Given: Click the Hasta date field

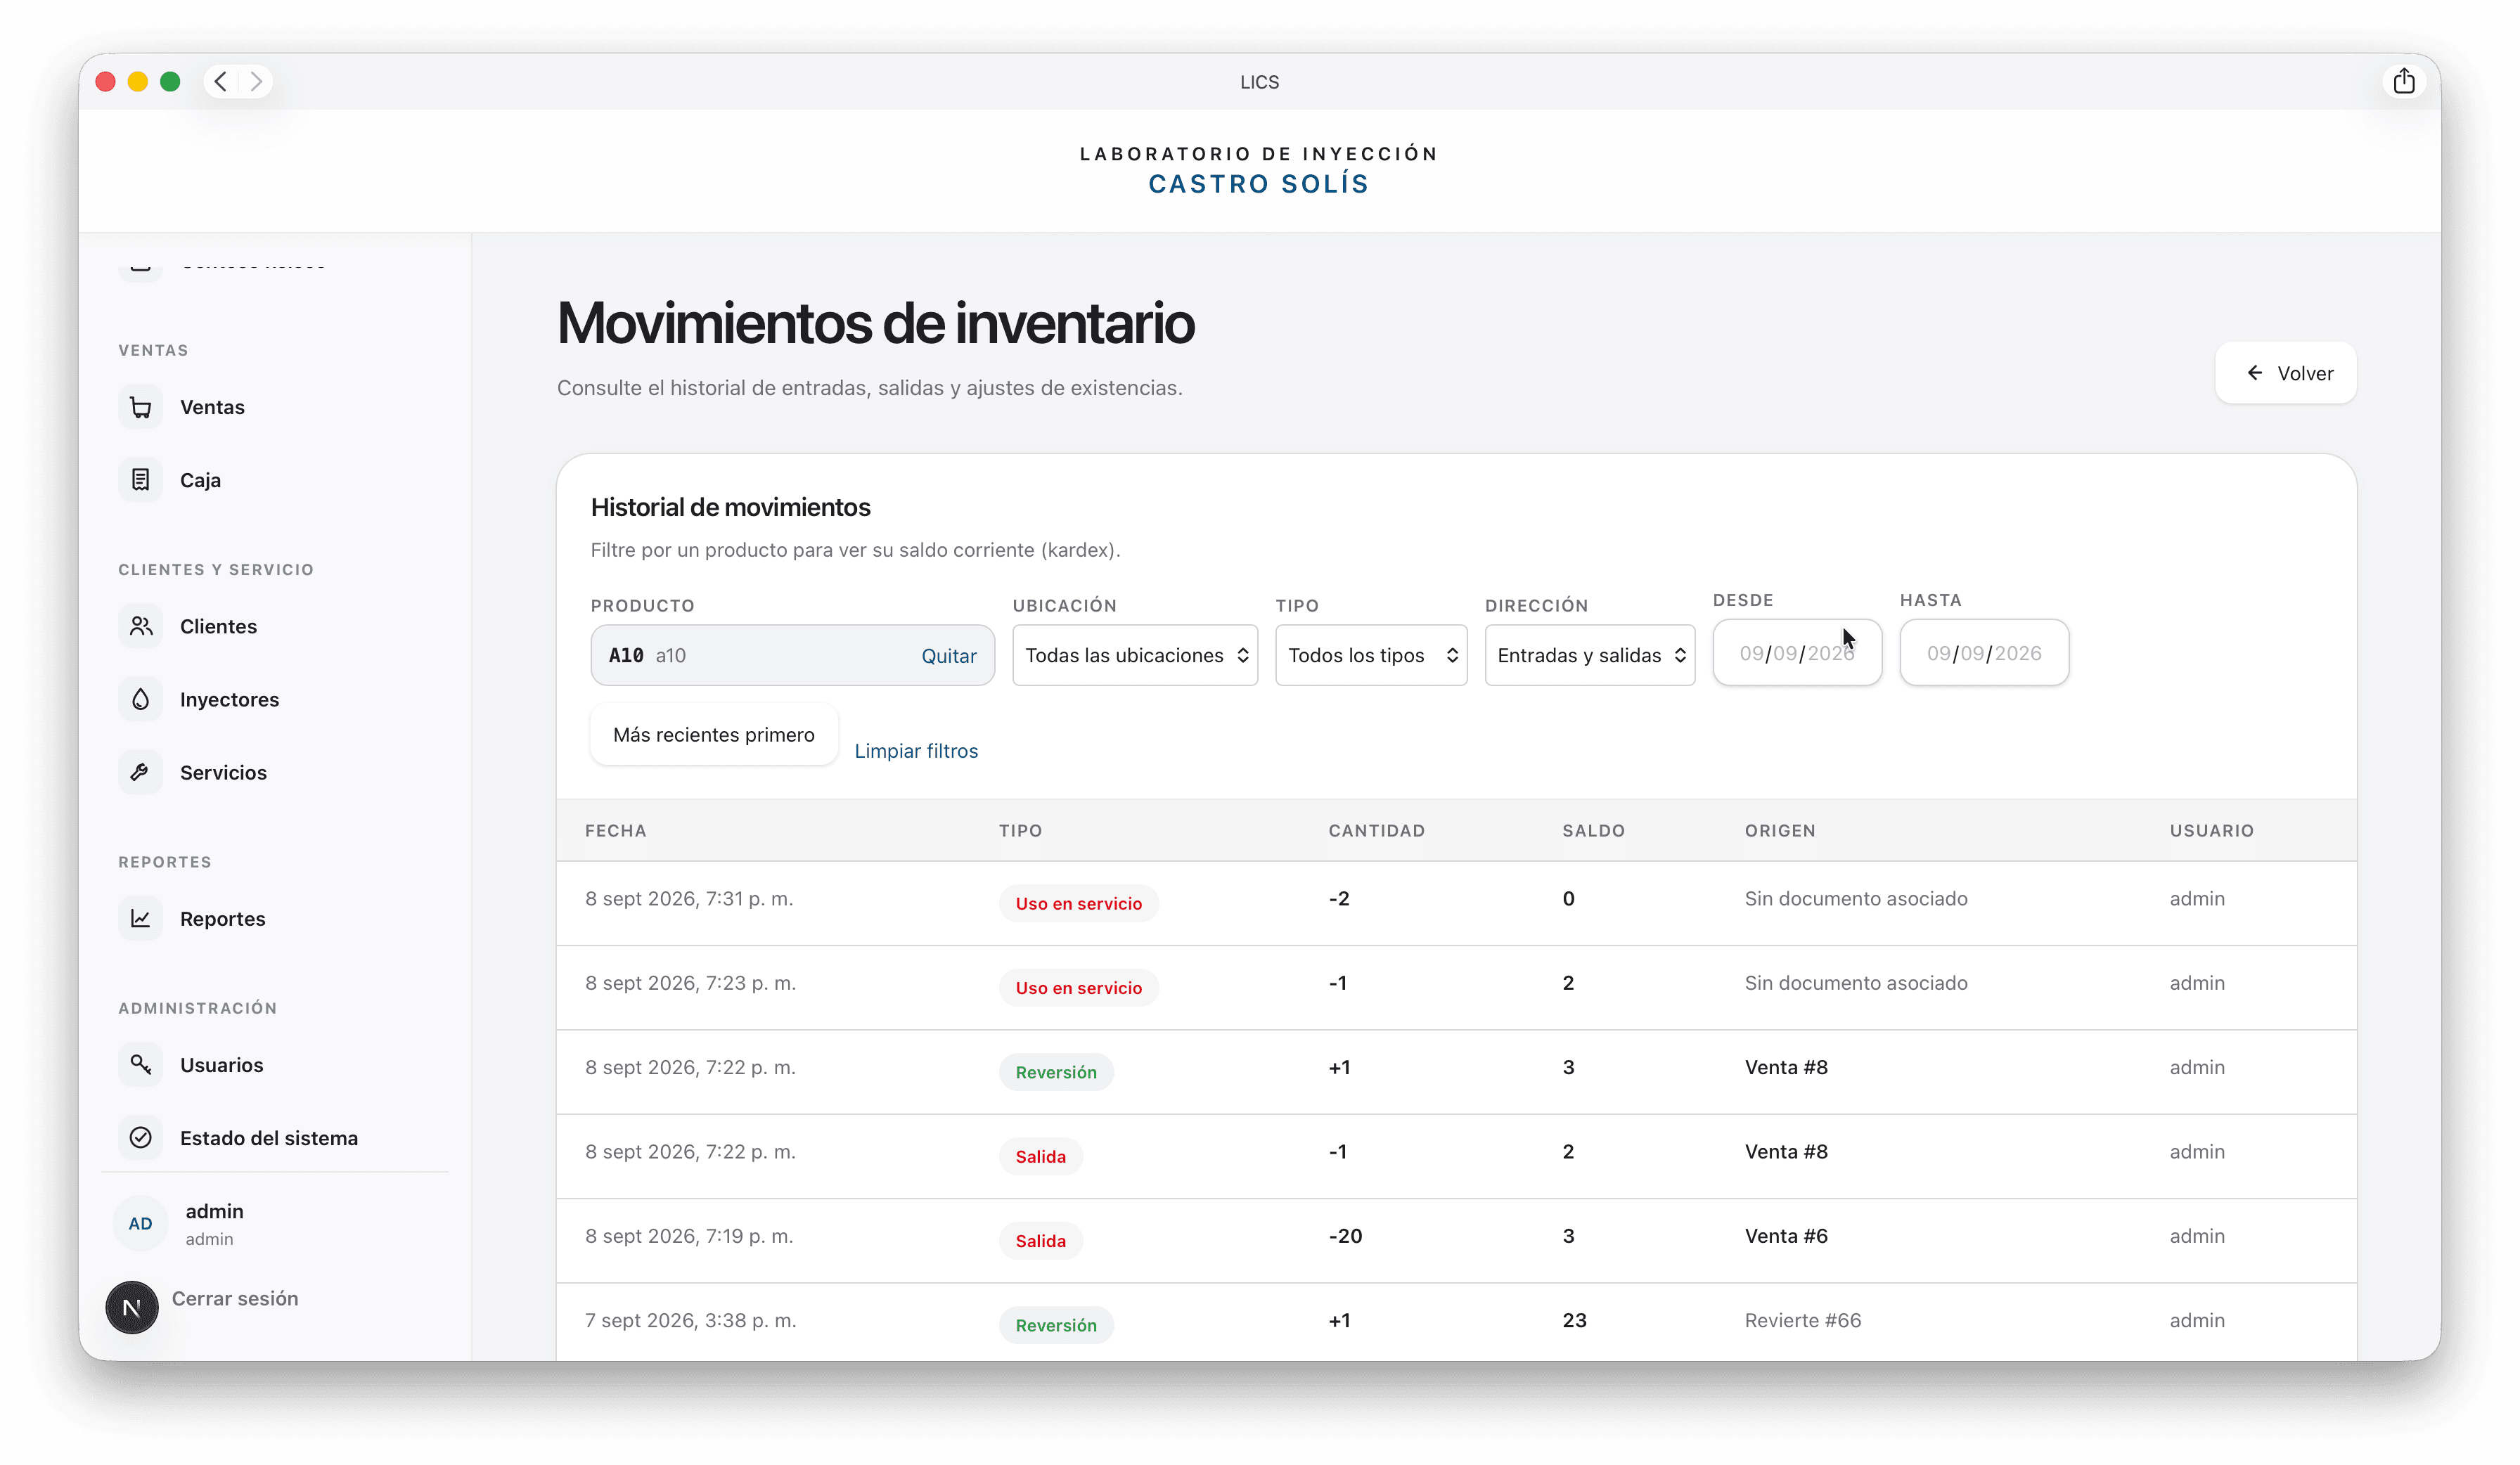Looking at the screenshot, I should click(x=1983, y=653).
